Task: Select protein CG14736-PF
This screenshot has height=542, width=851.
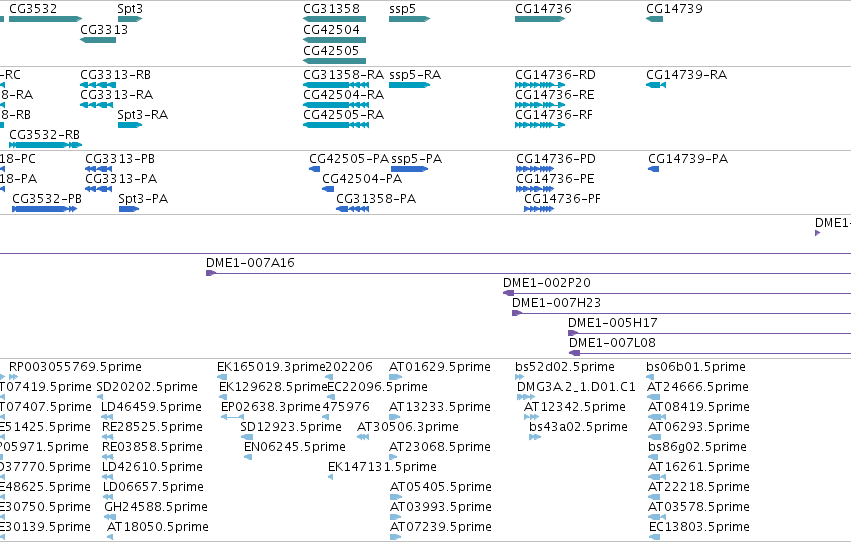Action: (538, 209)
